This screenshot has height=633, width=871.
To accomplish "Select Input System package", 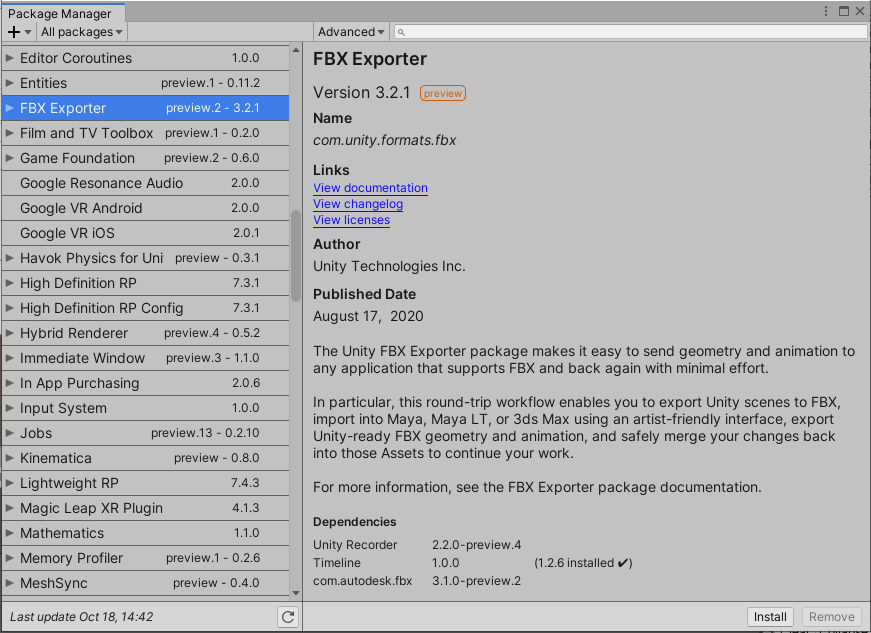I will point(146,408).
